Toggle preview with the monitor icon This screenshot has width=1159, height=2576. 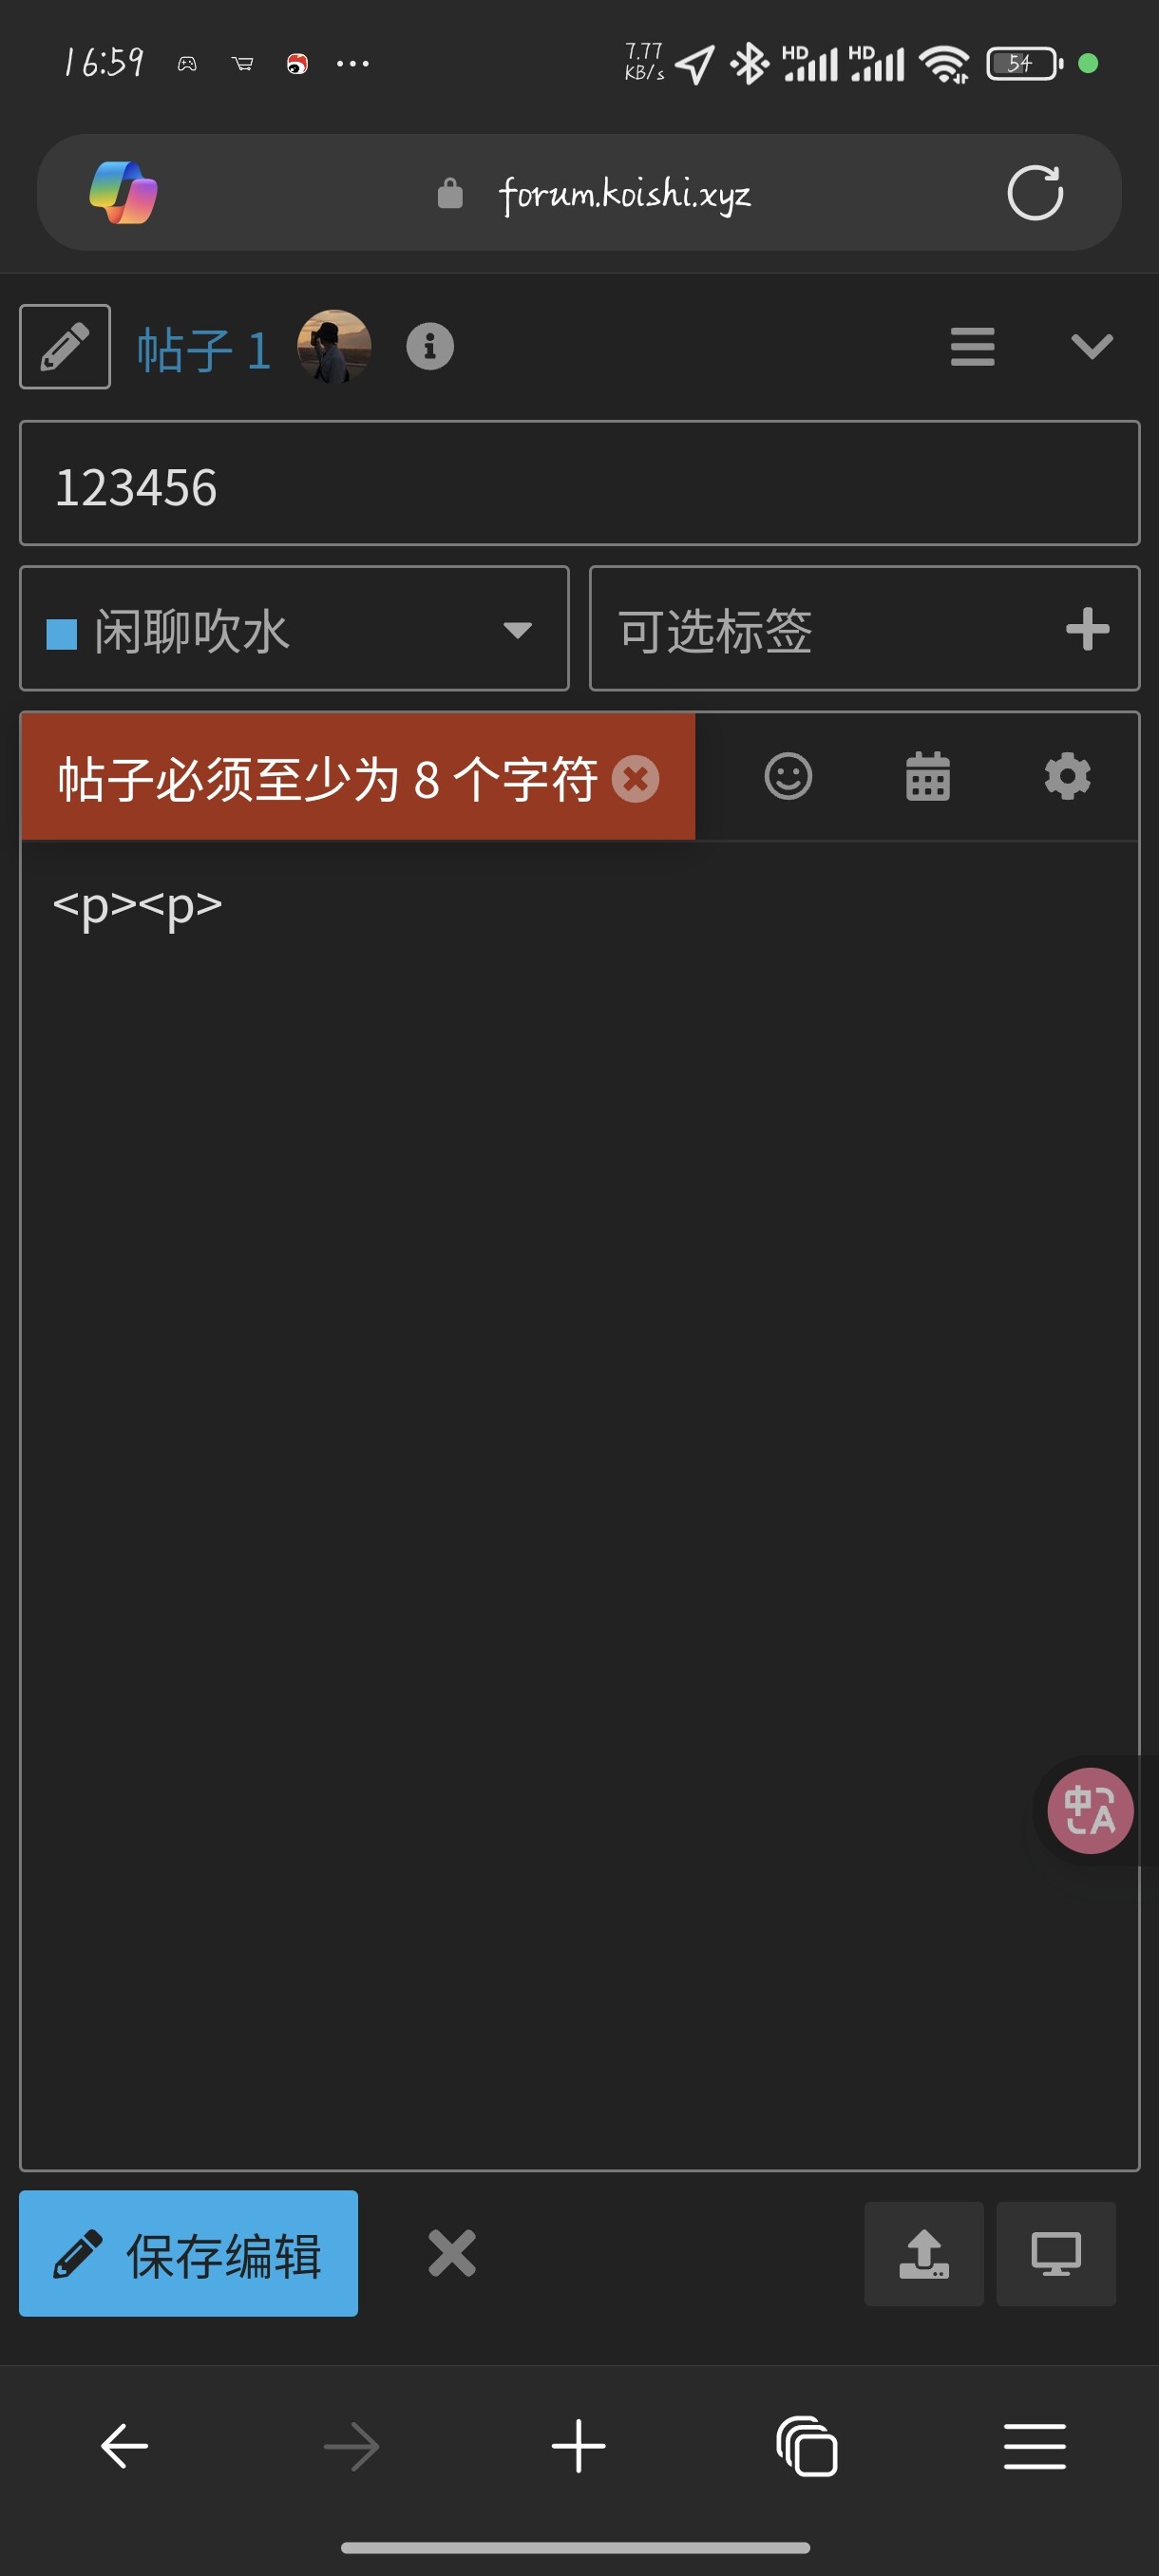[1055, 2253]
